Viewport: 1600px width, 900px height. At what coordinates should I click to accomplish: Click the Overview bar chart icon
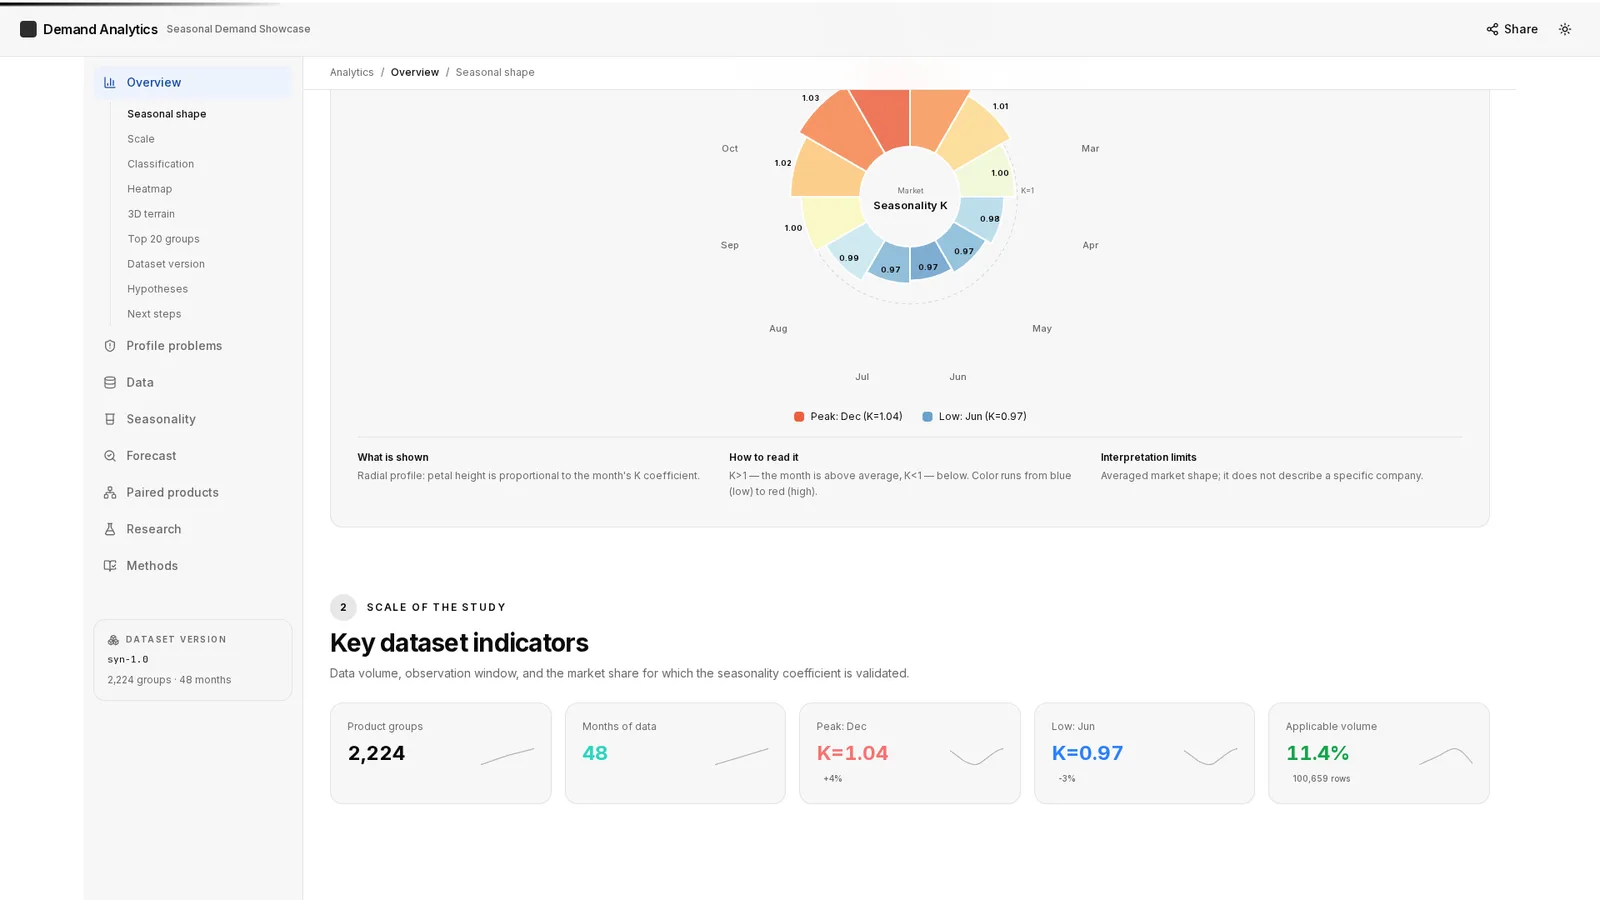(x=110, y=83)
